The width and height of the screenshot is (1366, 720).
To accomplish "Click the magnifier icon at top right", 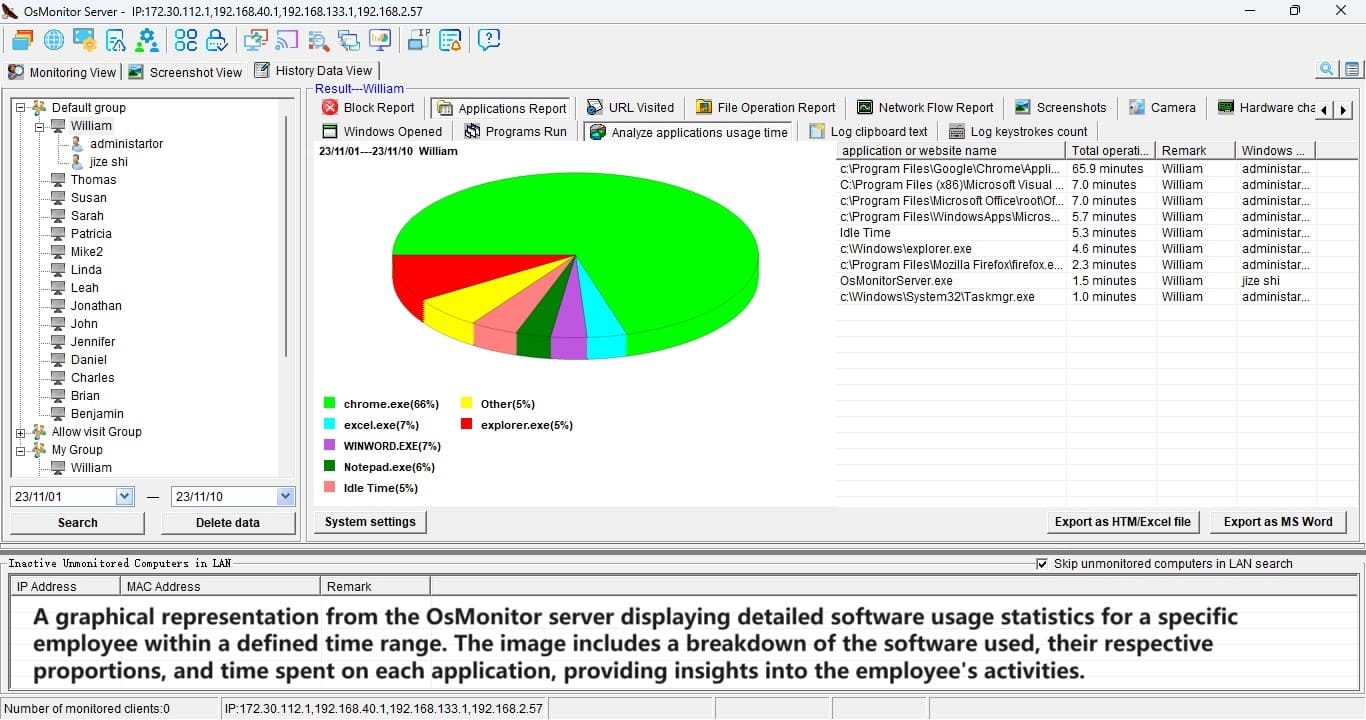I will point(1327,69).
